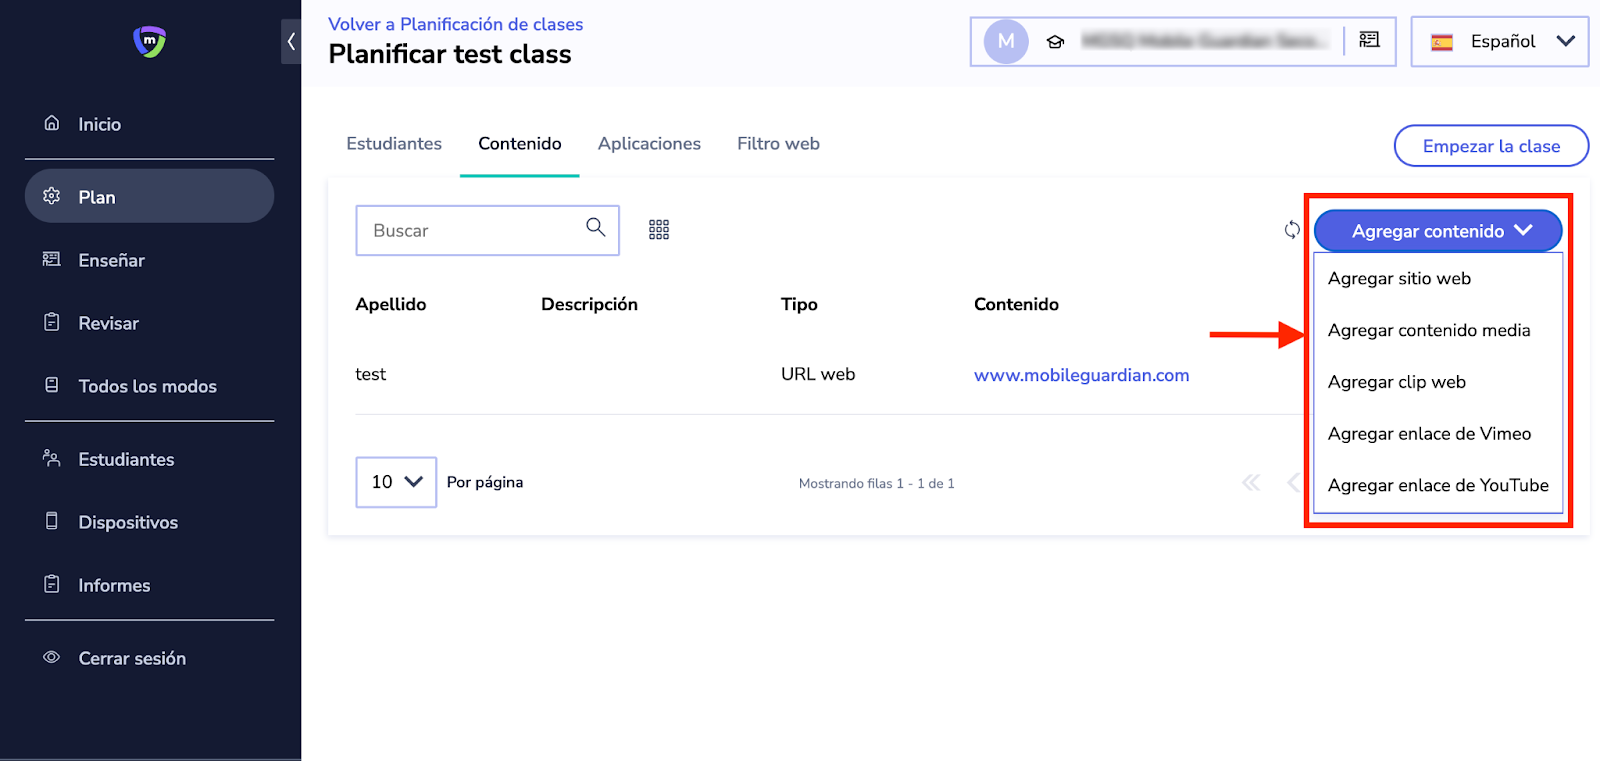This screenshot has height=761, width=1600.
Task: Collapse the Agregar contenido dropdown button
Action: pyautogui.click(x=1437, y=231)
